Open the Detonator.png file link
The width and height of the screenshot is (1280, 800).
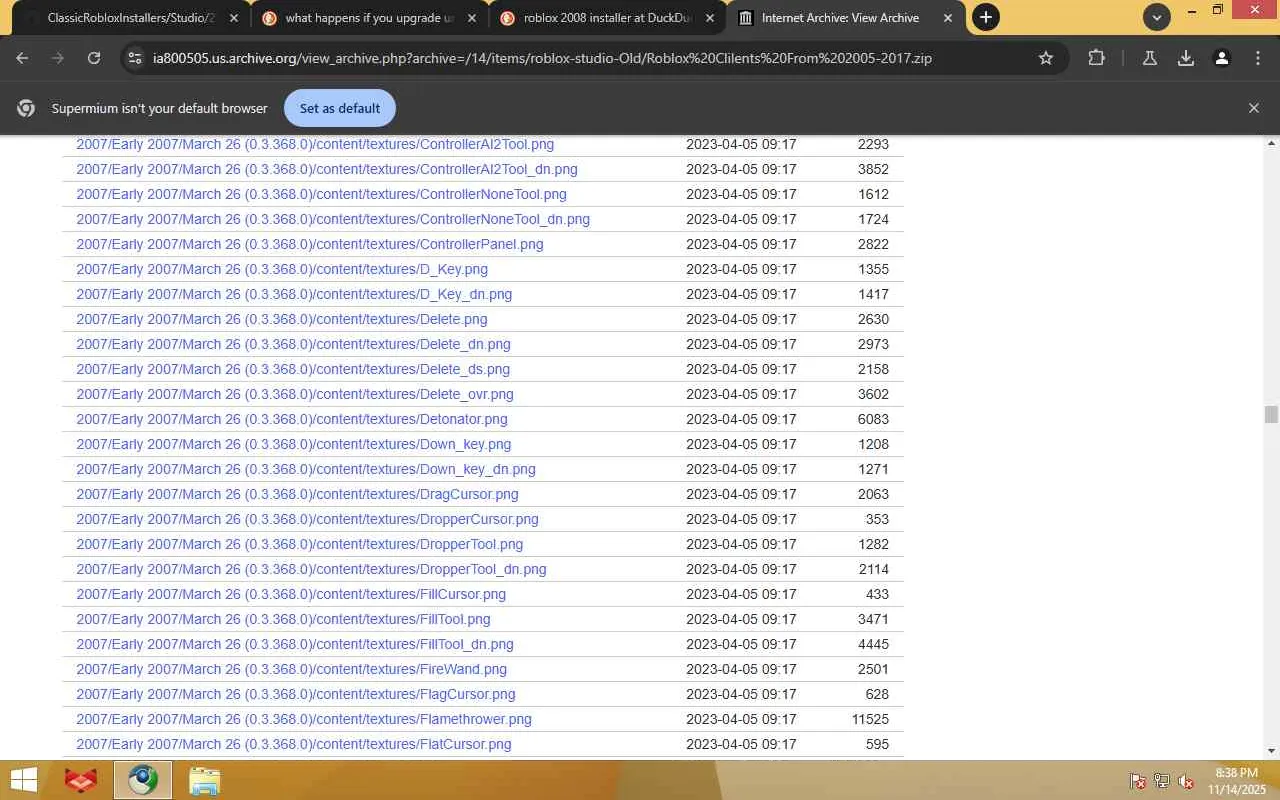[x=292, y=419]
